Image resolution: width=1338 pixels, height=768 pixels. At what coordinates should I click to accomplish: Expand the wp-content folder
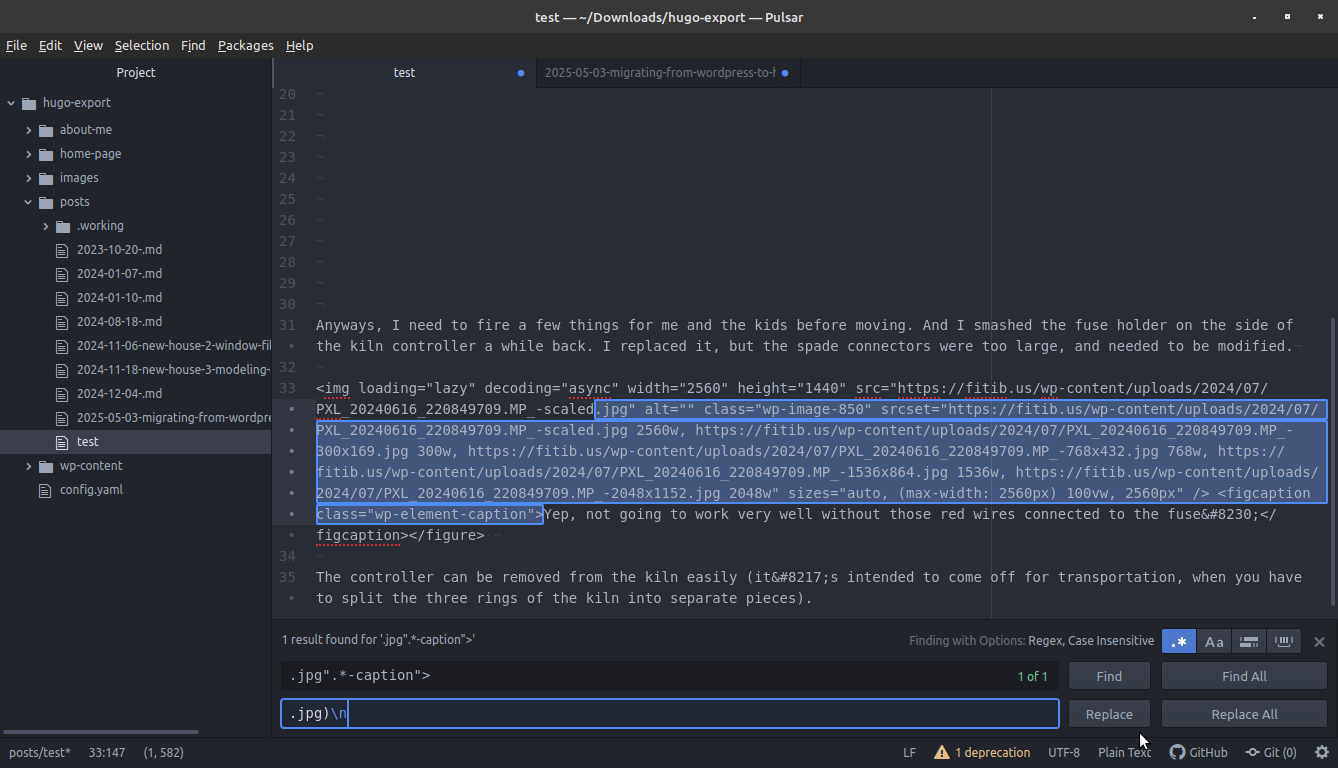point(29,466)
